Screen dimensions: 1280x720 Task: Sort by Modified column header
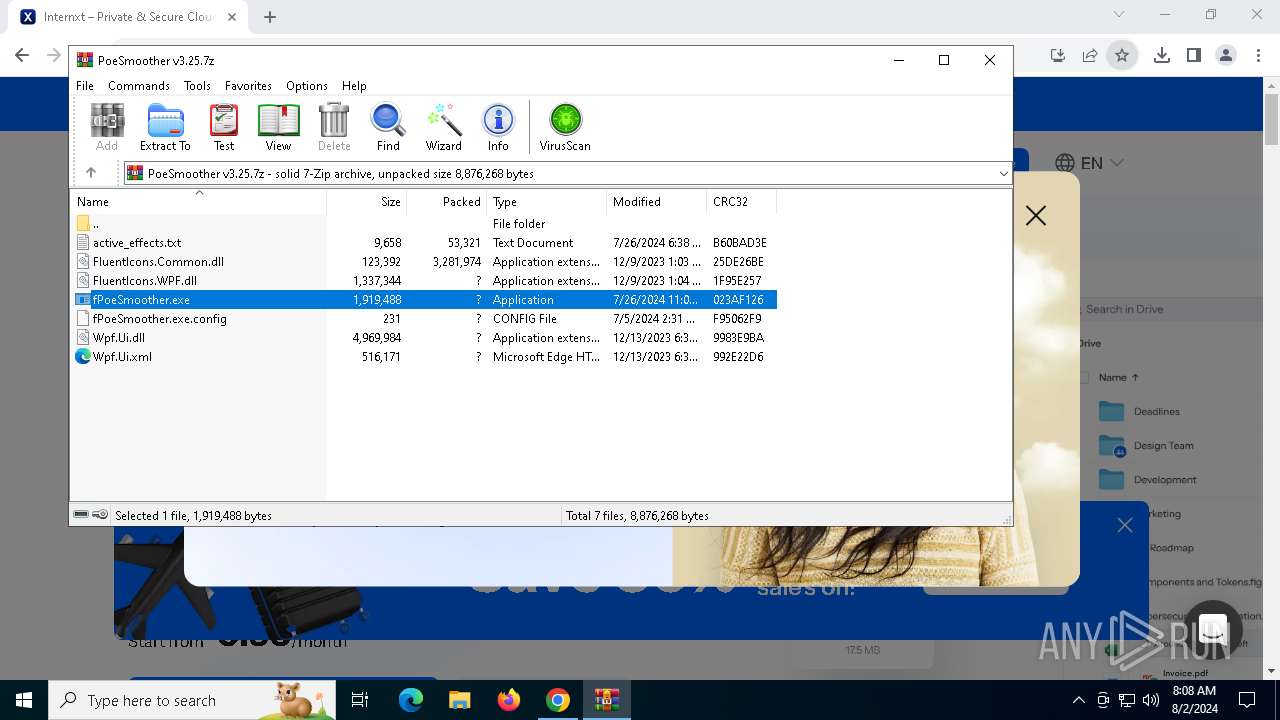(656, 202)
